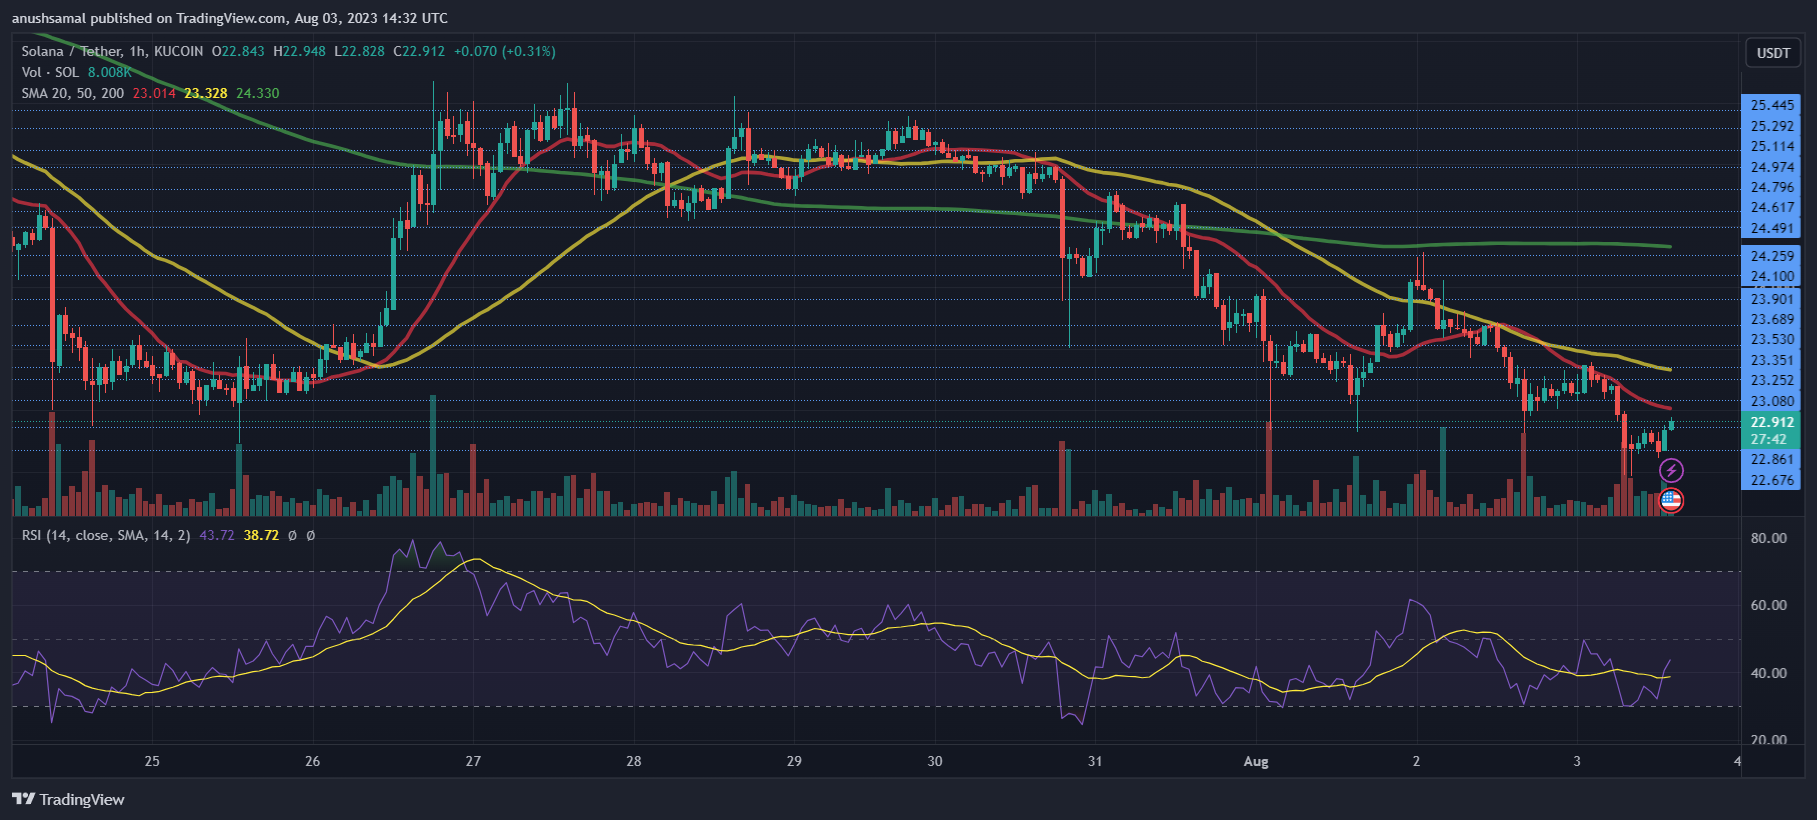Click RSI axis label 60.00

[x=1768, y=605]
